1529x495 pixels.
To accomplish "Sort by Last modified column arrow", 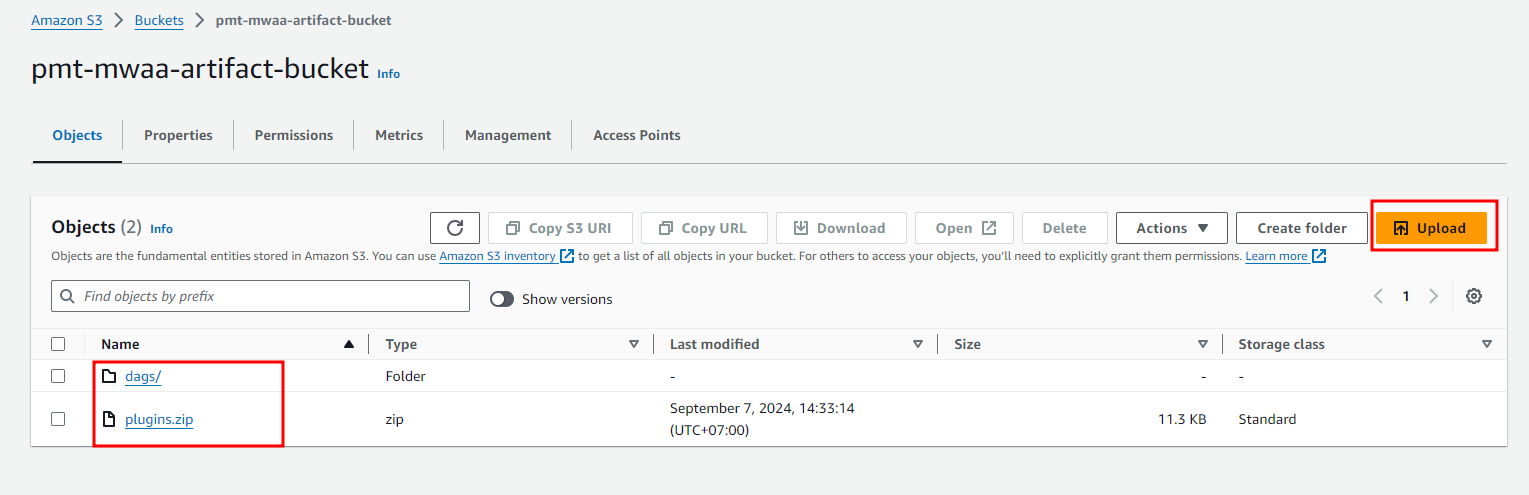I will pyautogui.click(x=917, y=344).
